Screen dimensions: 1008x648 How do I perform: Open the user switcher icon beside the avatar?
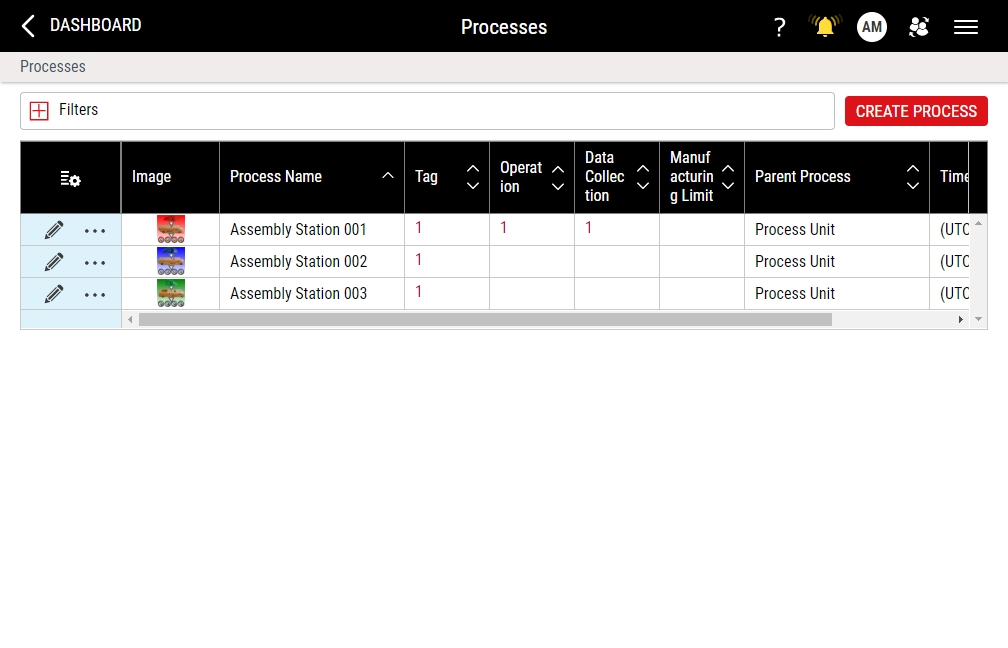coord(919,27)
